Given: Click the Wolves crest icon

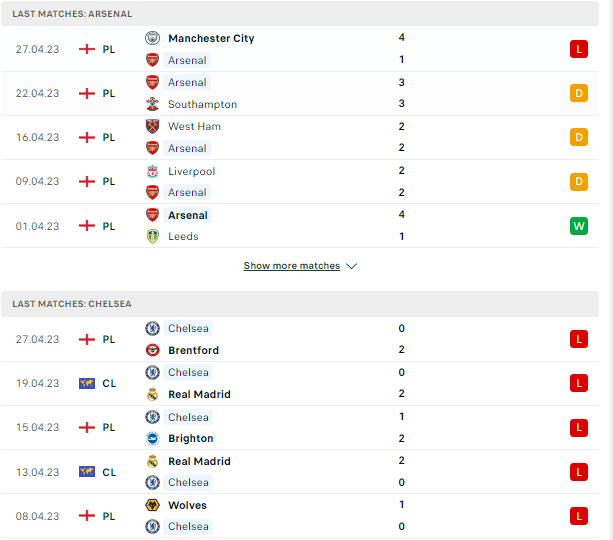Looking at the screenshot, I should 152,505.
